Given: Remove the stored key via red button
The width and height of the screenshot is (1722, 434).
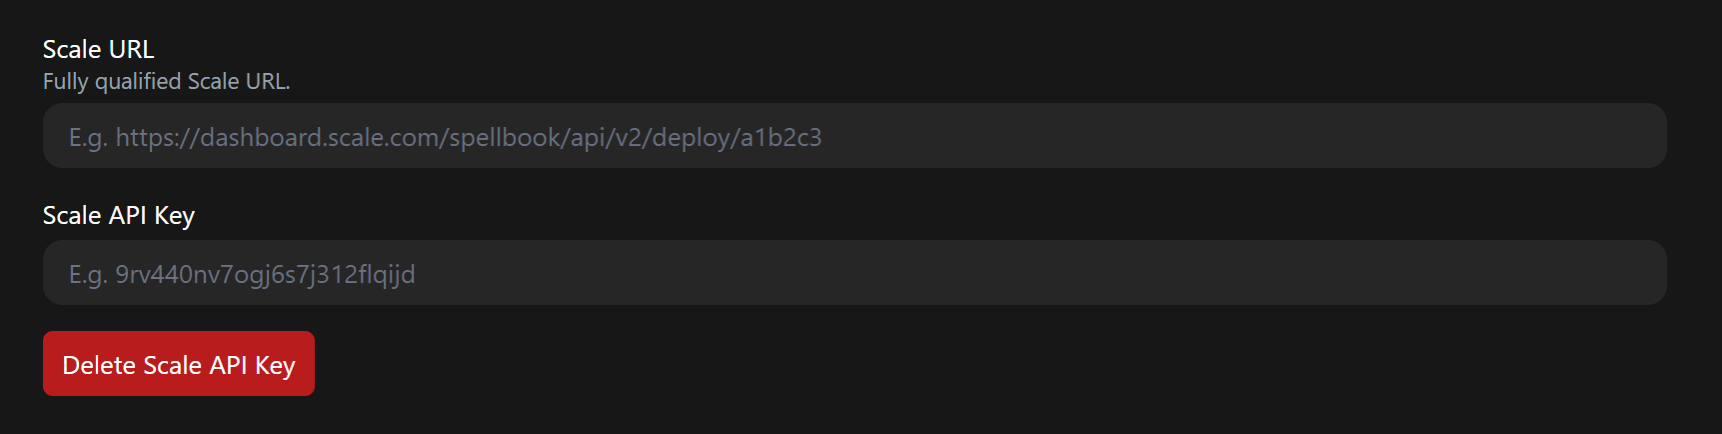Looking at the screenshot, I should pos(179,364).
